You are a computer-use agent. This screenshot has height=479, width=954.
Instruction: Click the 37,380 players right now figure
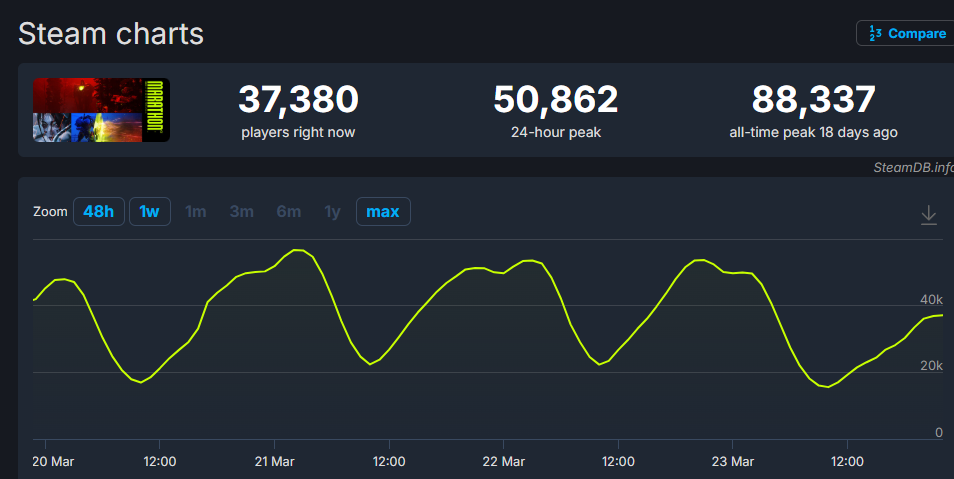pos(298,99)
